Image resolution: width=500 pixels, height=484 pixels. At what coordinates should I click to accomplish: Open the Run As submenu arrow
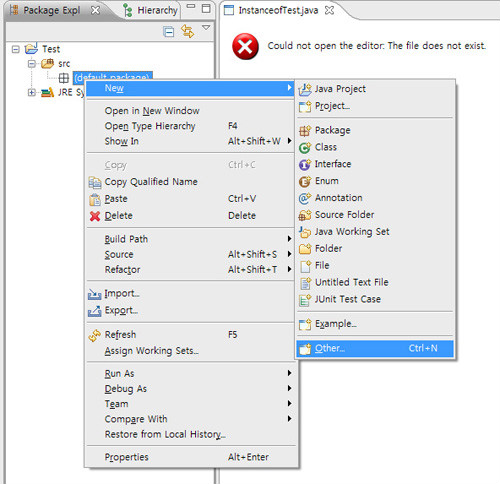click(290, 373)
